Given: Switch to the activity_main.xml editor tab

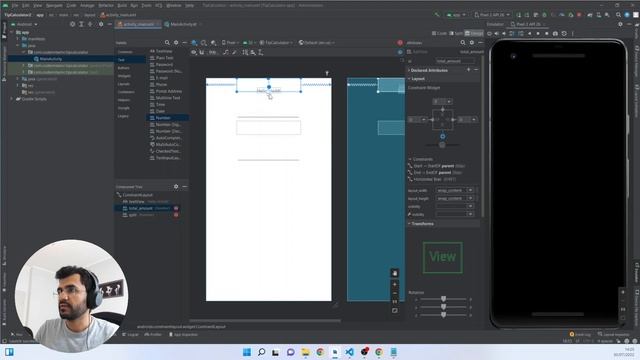Looking at the screenshot, I should point(138,24).
